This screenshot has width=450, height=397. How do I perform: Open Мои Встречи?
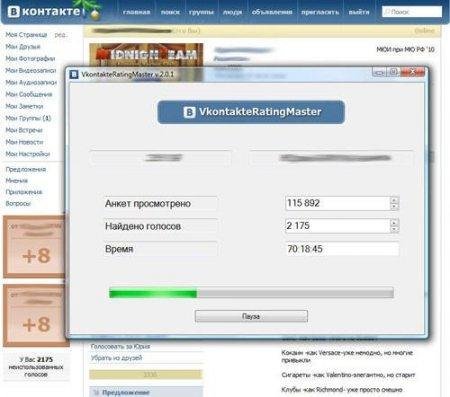pos(24,130)
